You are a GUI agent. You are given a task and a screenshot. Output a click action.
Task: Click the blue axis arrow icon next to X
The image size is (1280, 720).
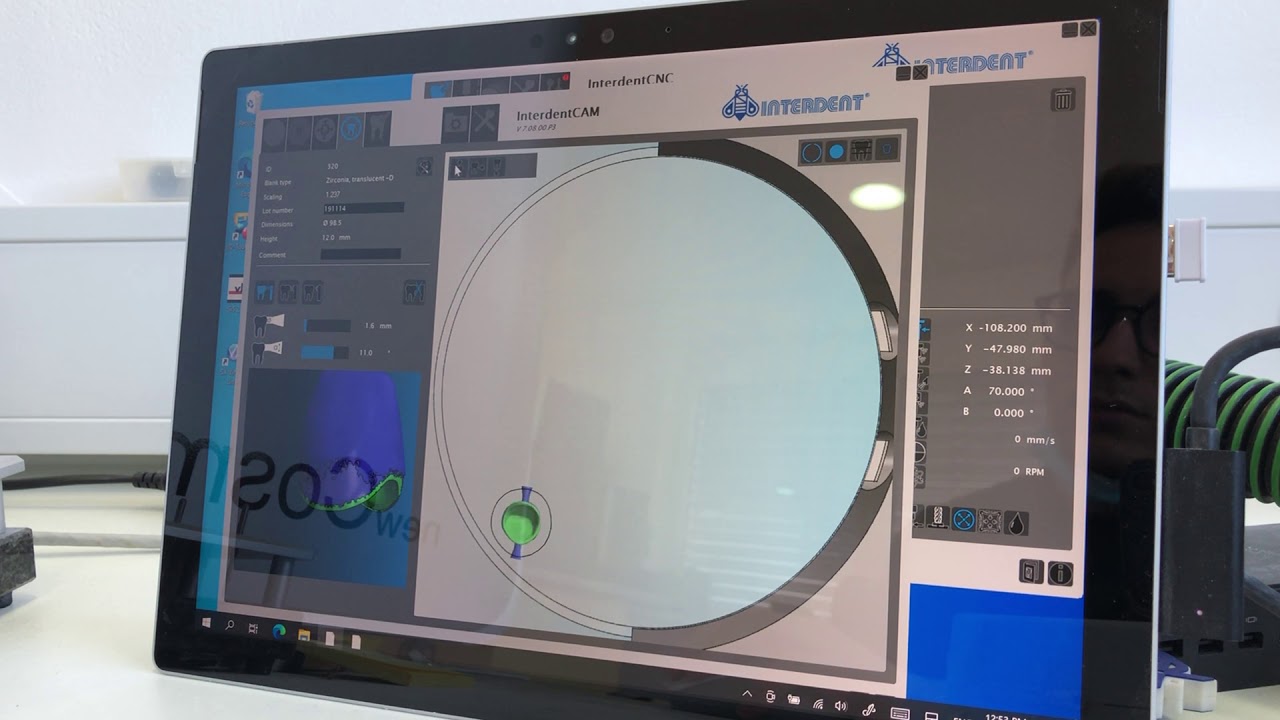(x=923, y=327)
